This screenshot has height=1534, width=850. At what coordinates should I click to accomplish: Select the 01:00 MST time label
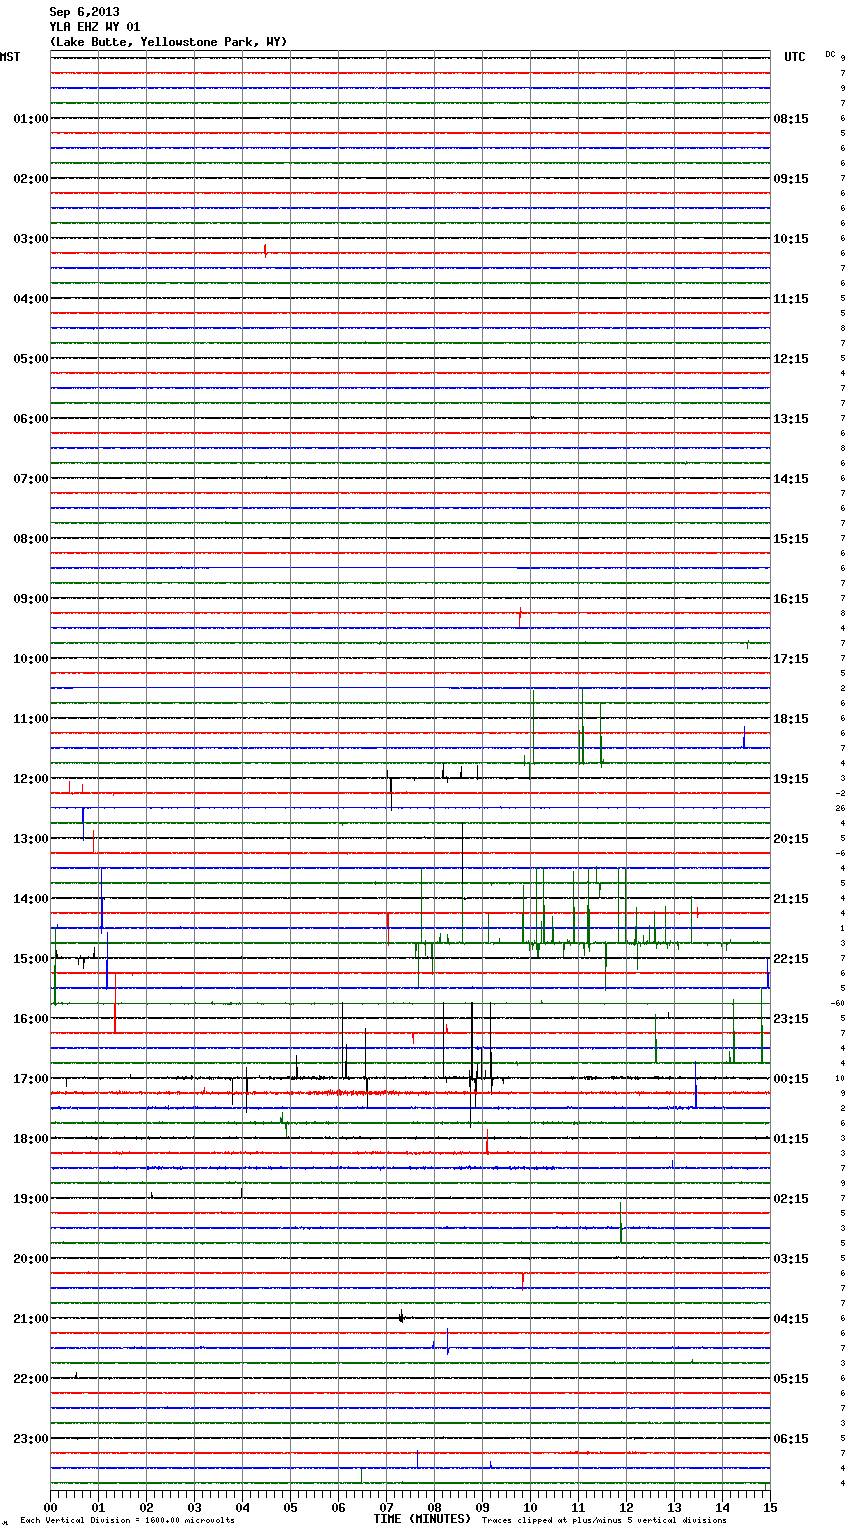coord(31,119)
